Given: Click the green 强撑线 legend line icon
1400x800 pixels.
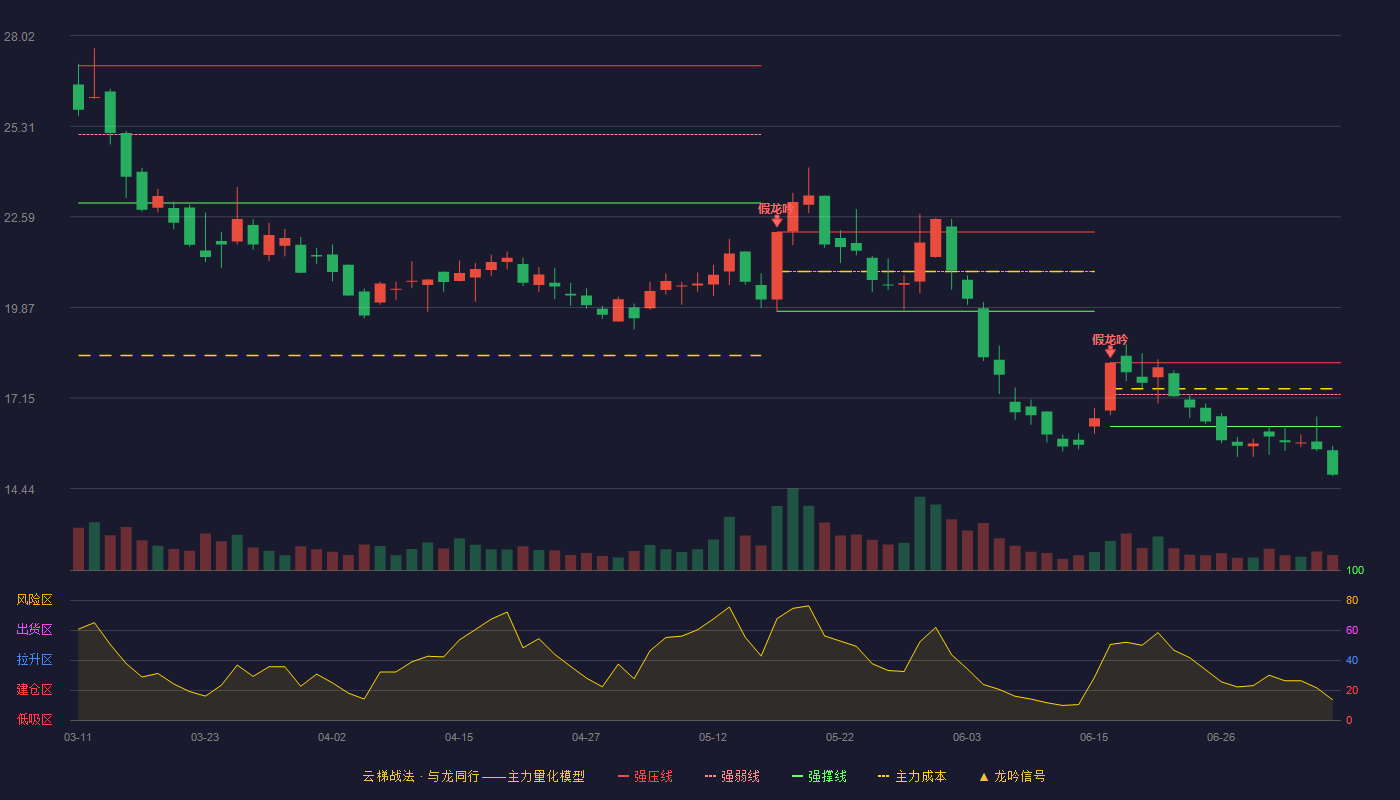Looking at the screenshot, I should point(797,777).
